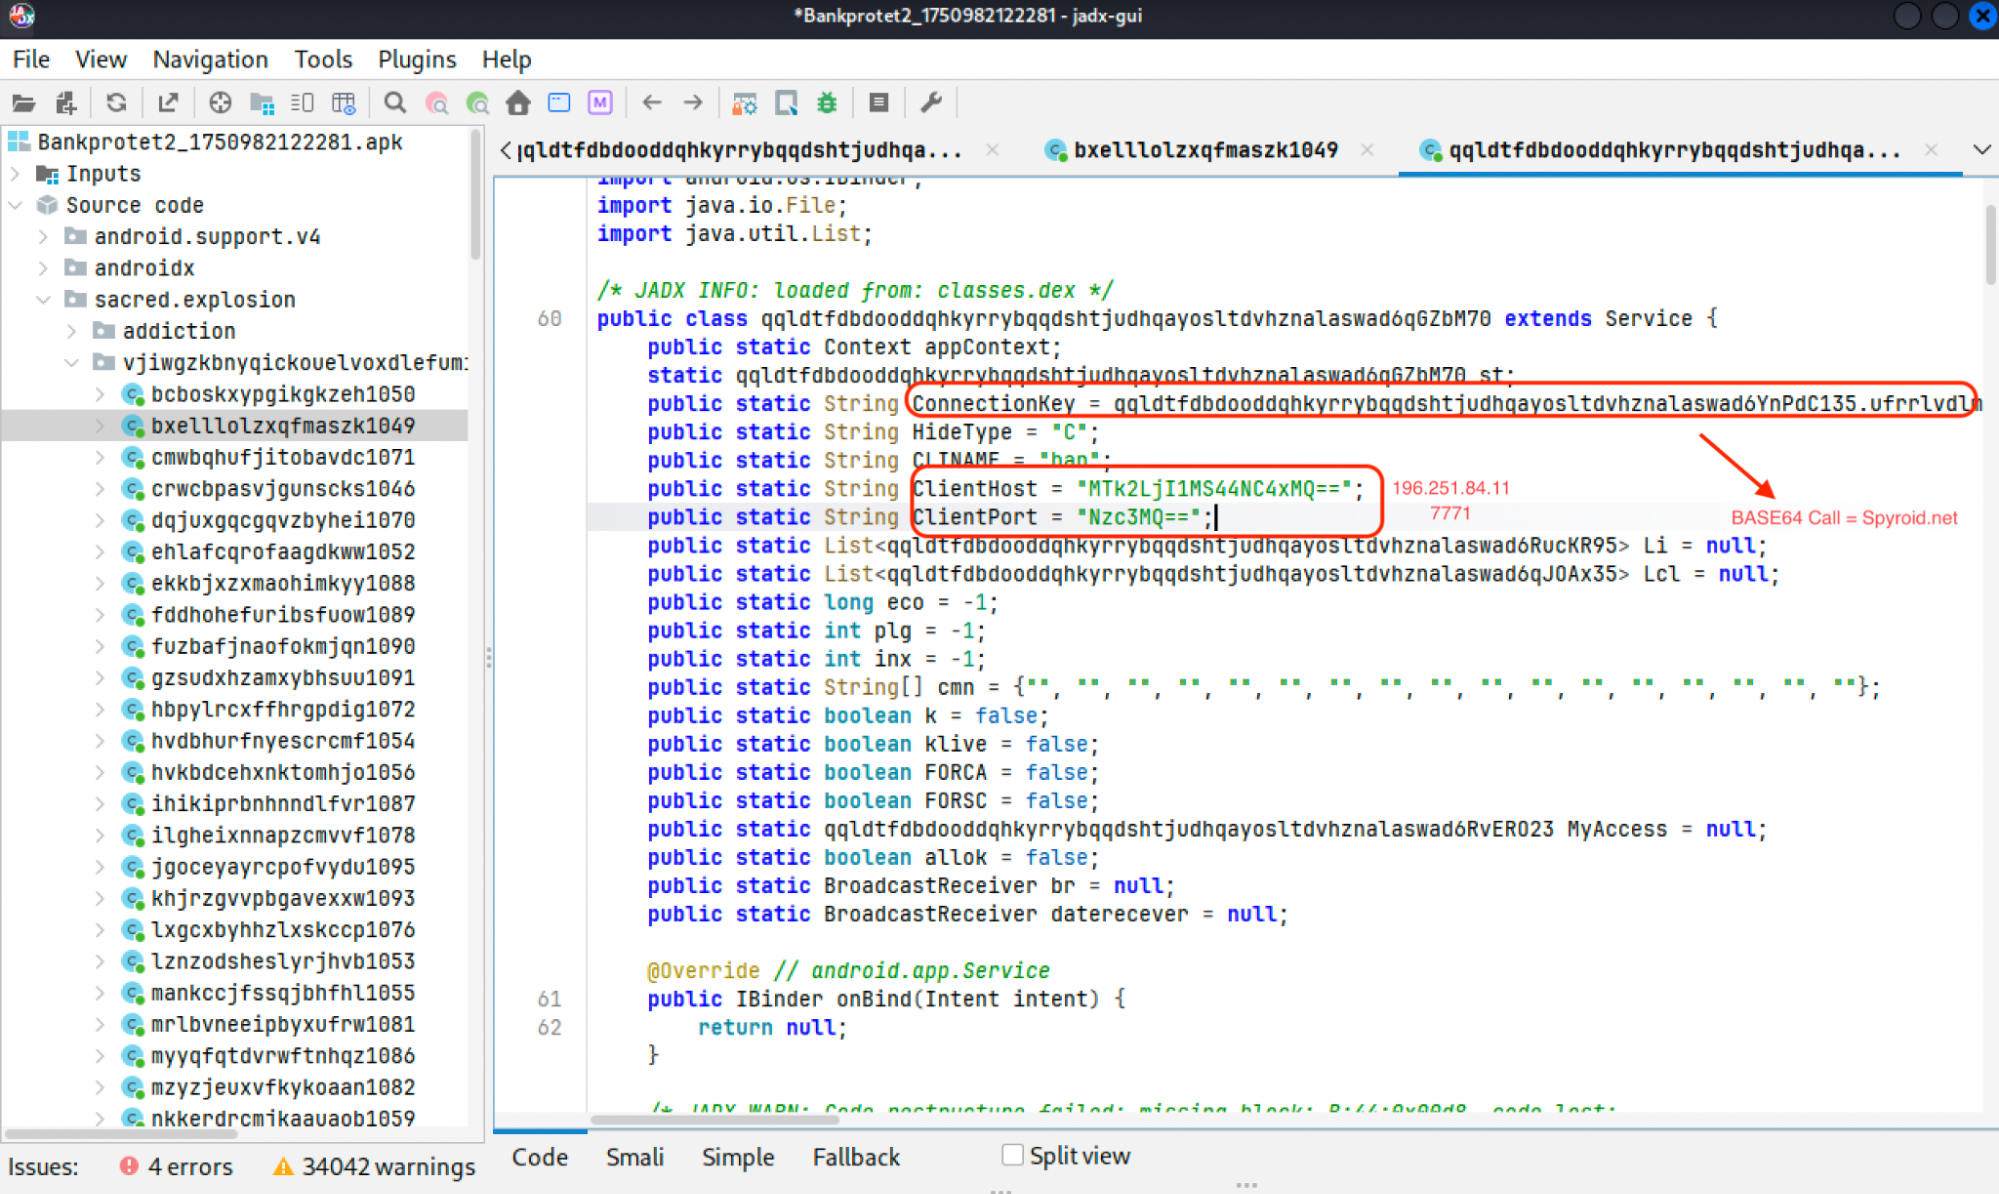The image size is (1999, 1194).
Task: Select the Code view tab
Action: pos(540,1157)
